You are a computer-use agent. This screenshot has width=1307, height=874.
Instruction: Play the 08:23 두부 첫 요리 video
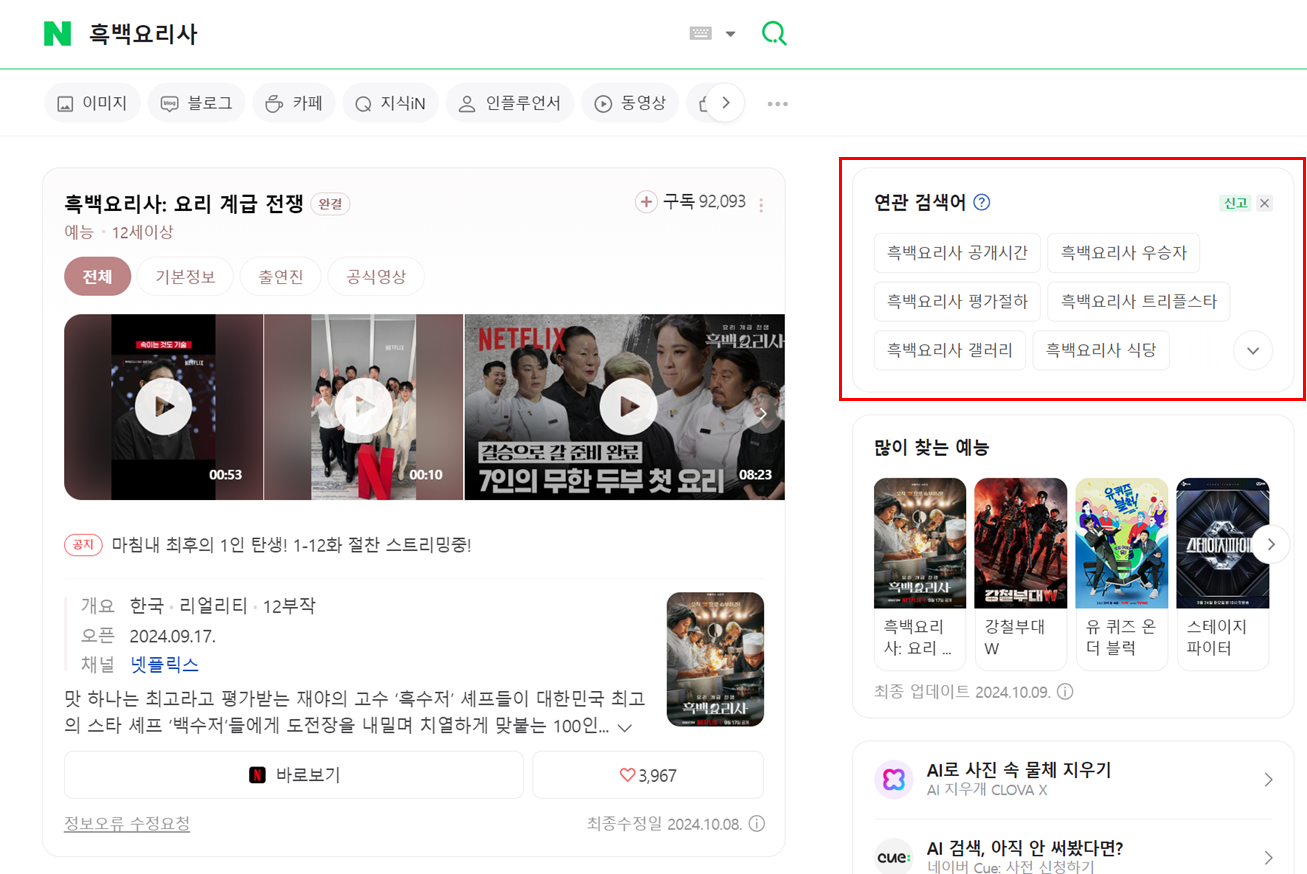coord(625,407)
